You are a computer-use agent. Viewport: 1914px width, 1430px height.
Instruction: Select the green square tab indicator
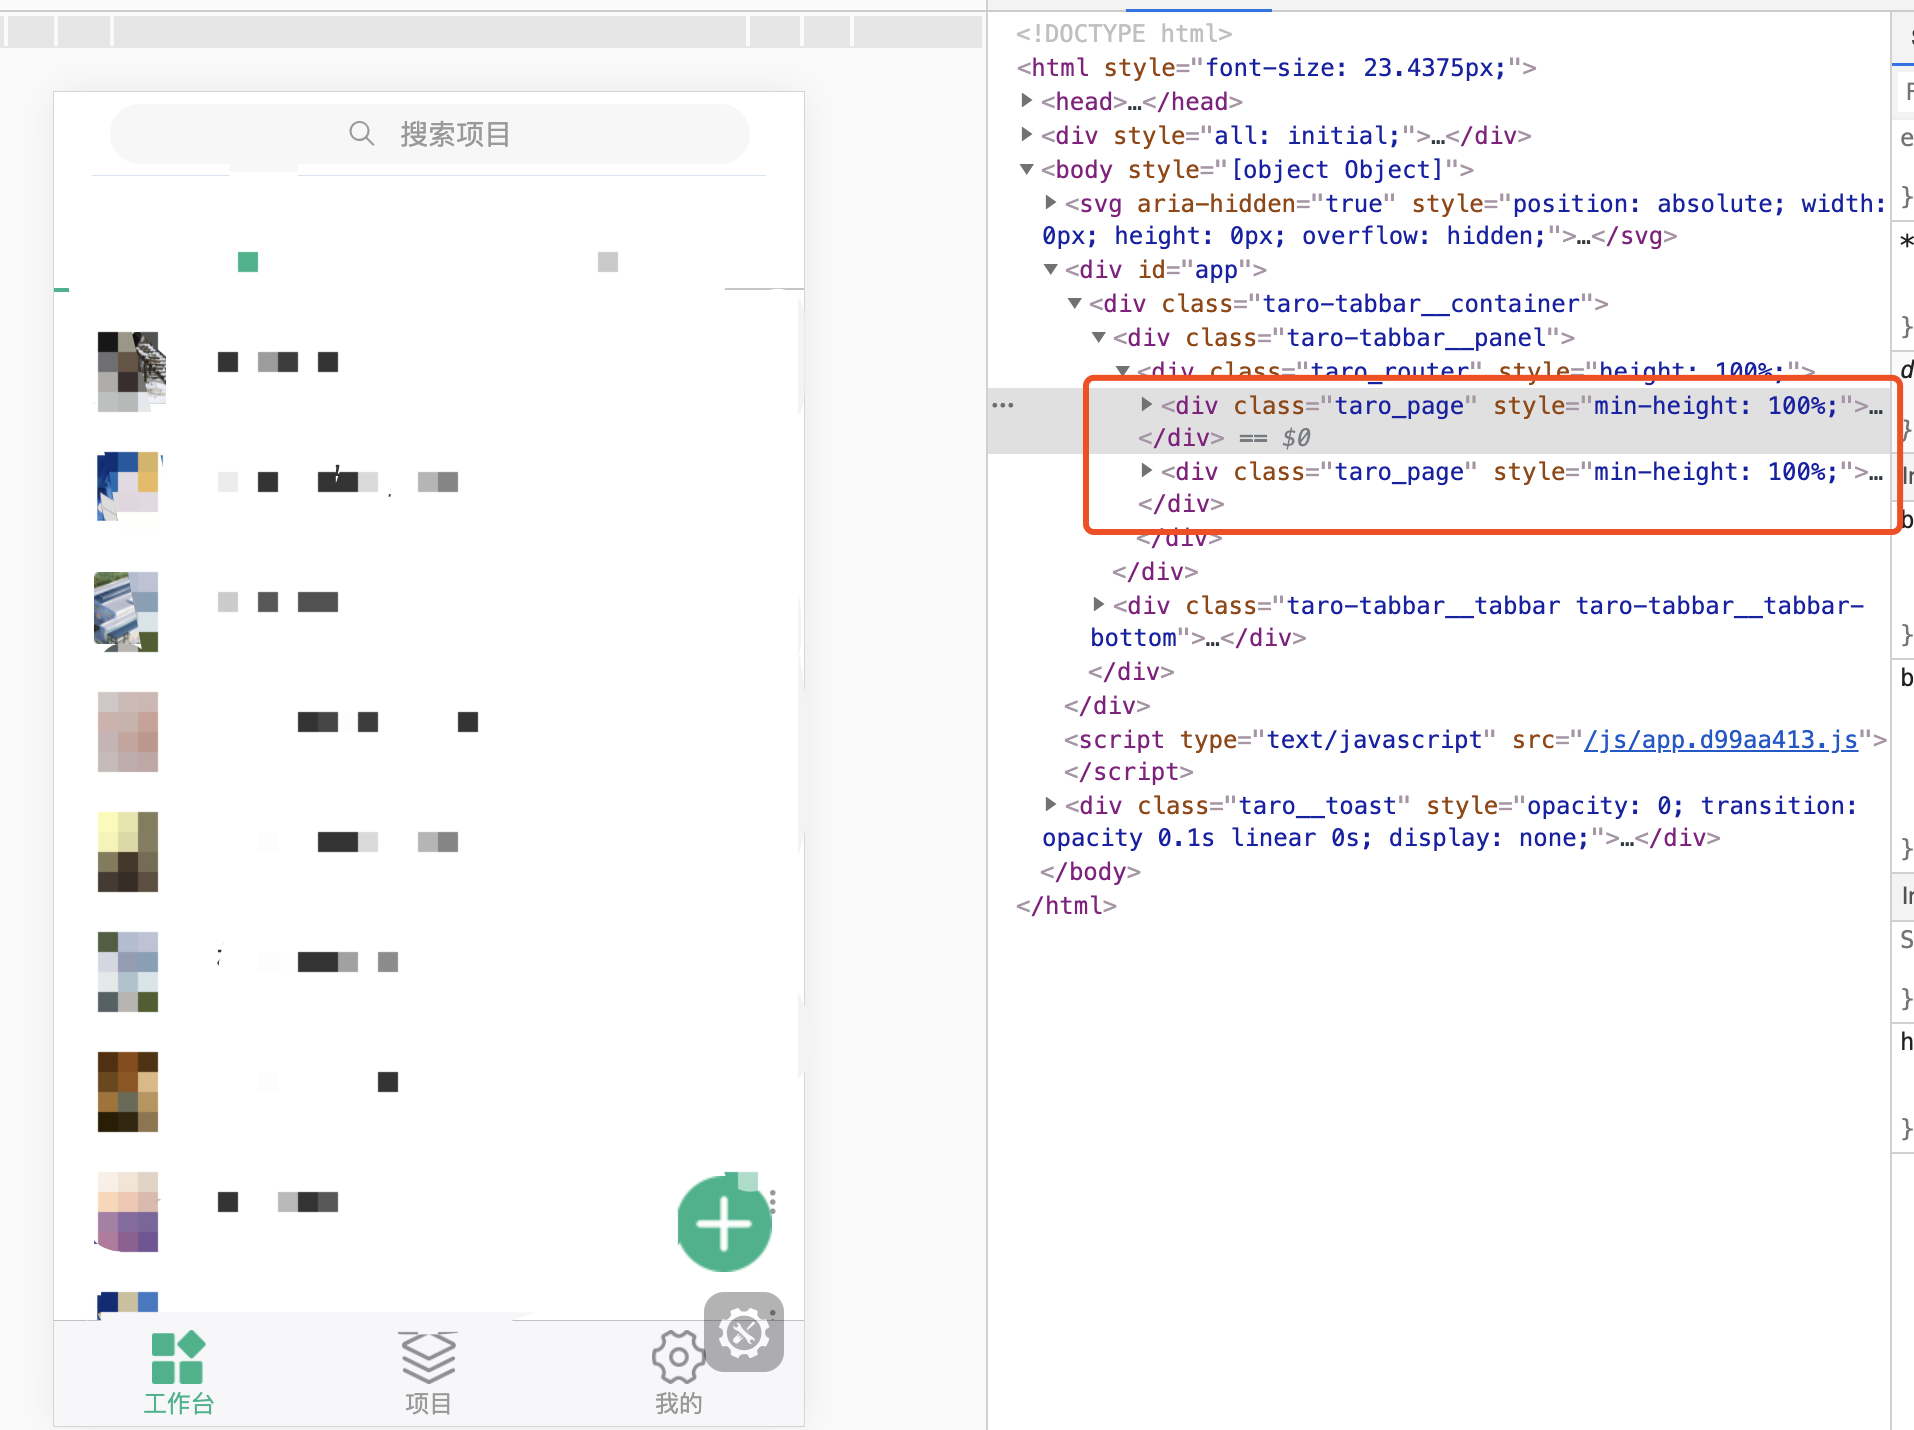click(x=248, y=262)
